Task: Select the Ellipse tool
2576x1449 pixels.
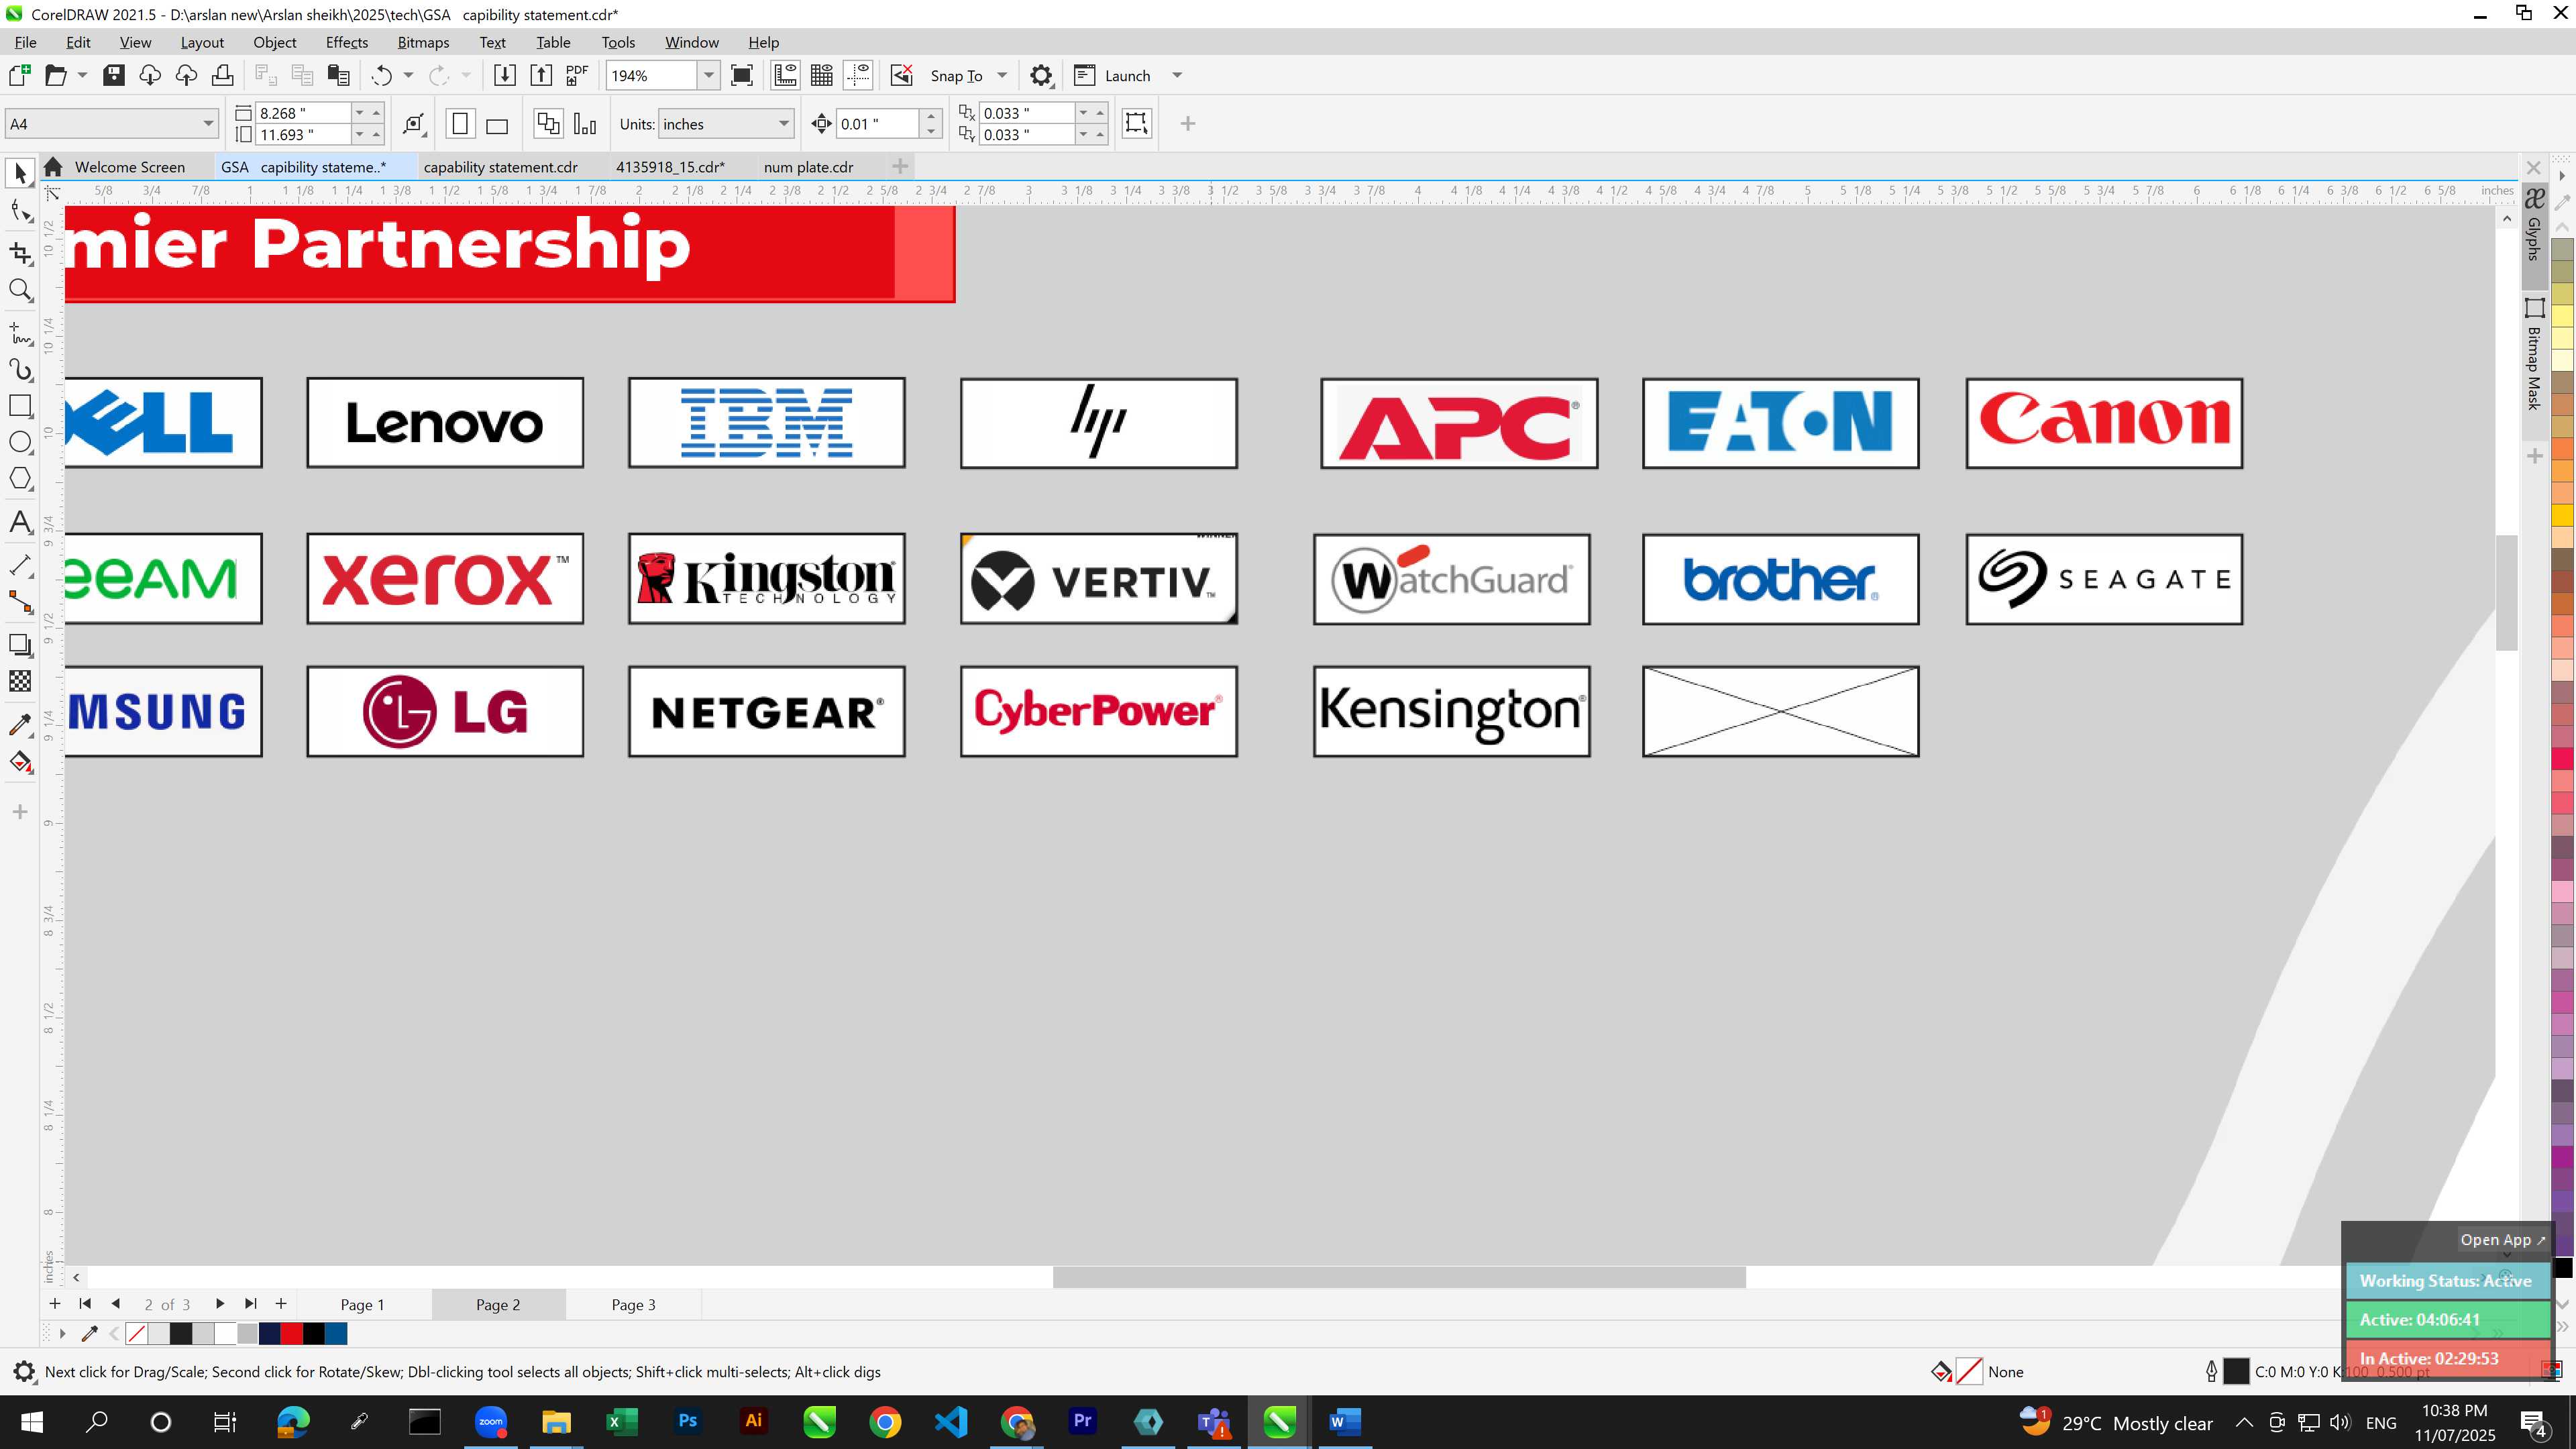Action: click(20, 442)
